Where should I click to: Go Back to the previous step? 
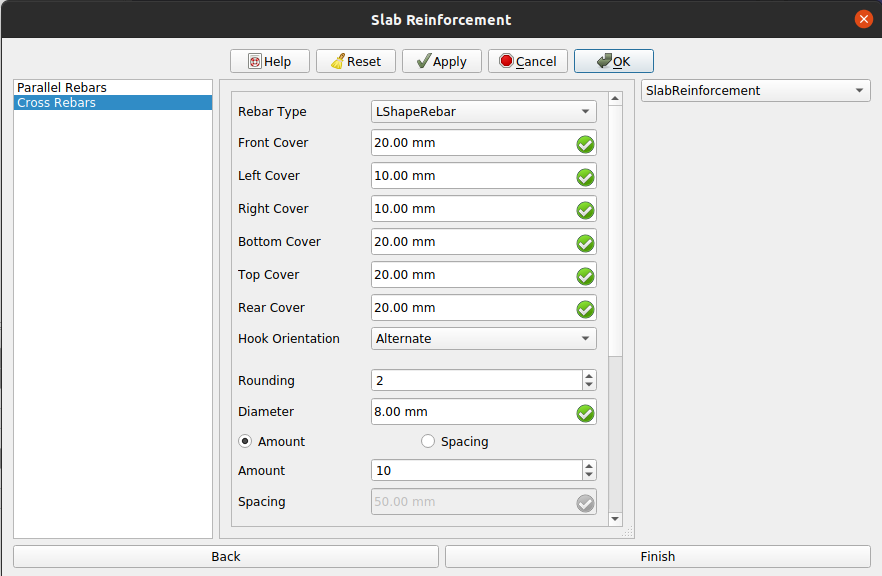pos(226,556)
